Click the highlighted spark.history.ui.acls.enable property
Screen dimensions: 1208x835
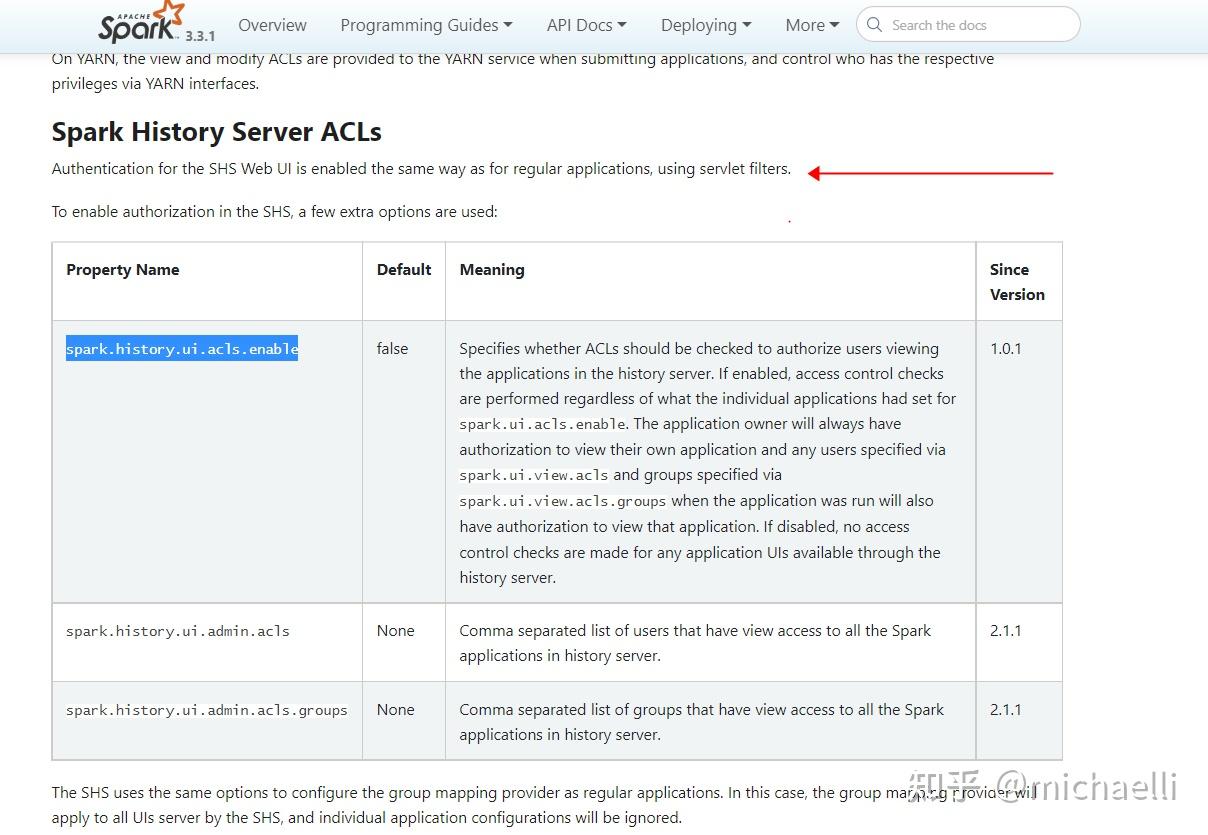click(x=182, y=349)
